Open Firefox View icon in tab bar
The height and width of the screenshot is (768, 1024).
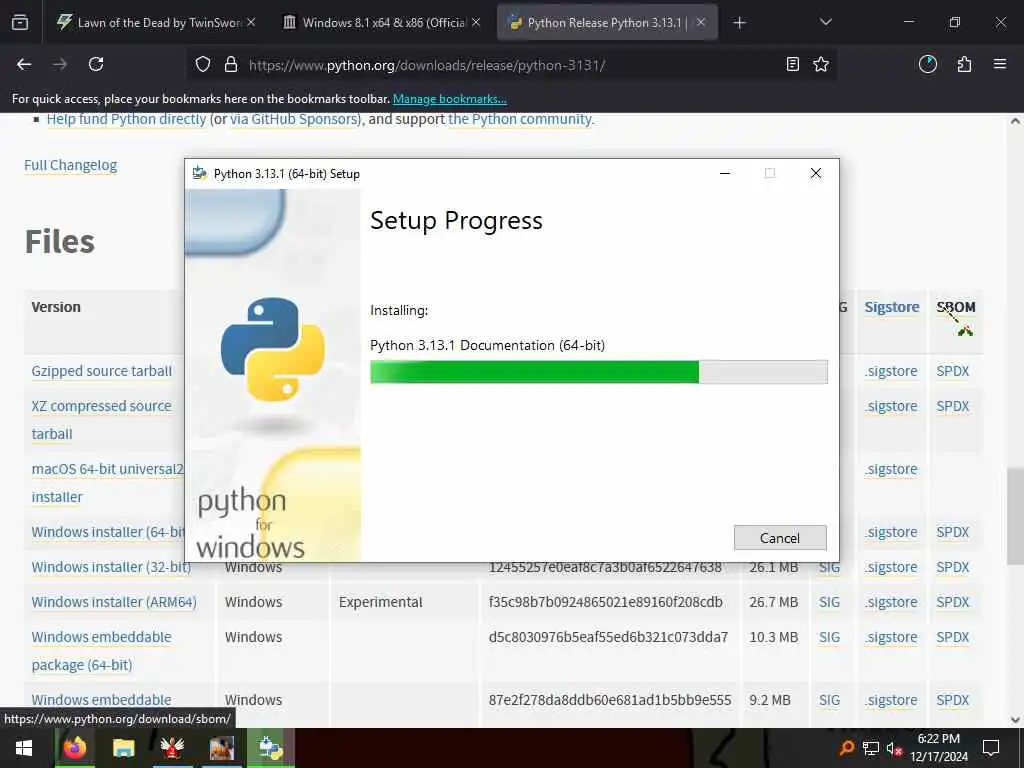coord(20,23)
